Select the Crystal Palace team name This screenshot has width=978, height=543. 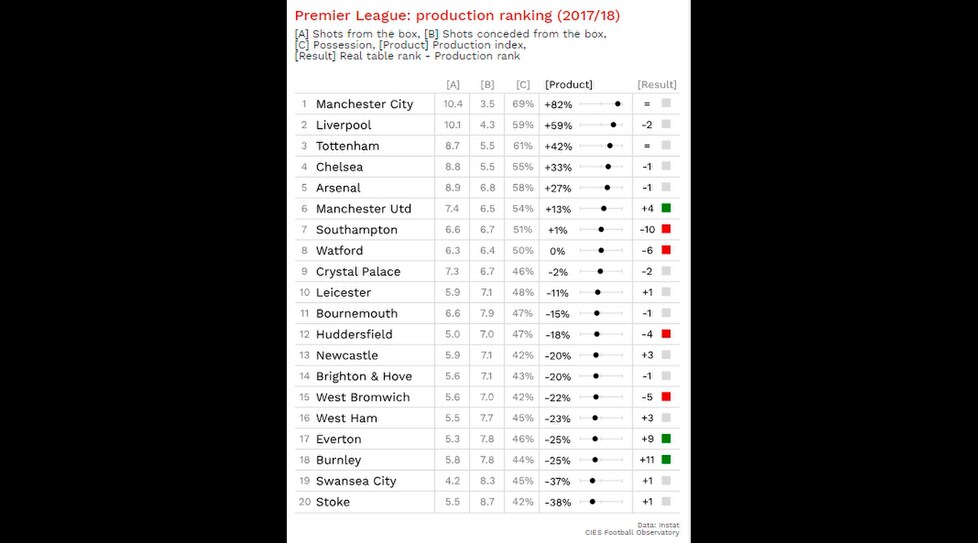358,272
